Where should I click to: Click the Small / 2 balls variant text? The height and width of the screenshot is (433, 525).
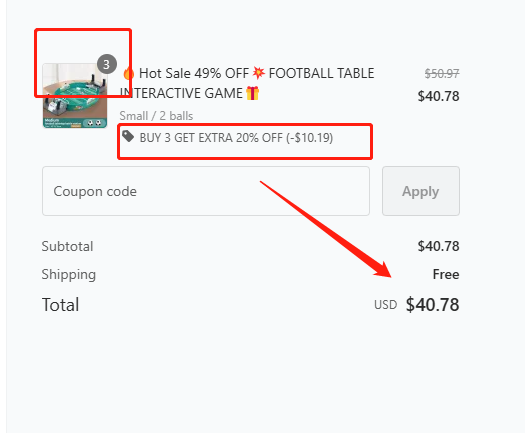pos(156,116)
